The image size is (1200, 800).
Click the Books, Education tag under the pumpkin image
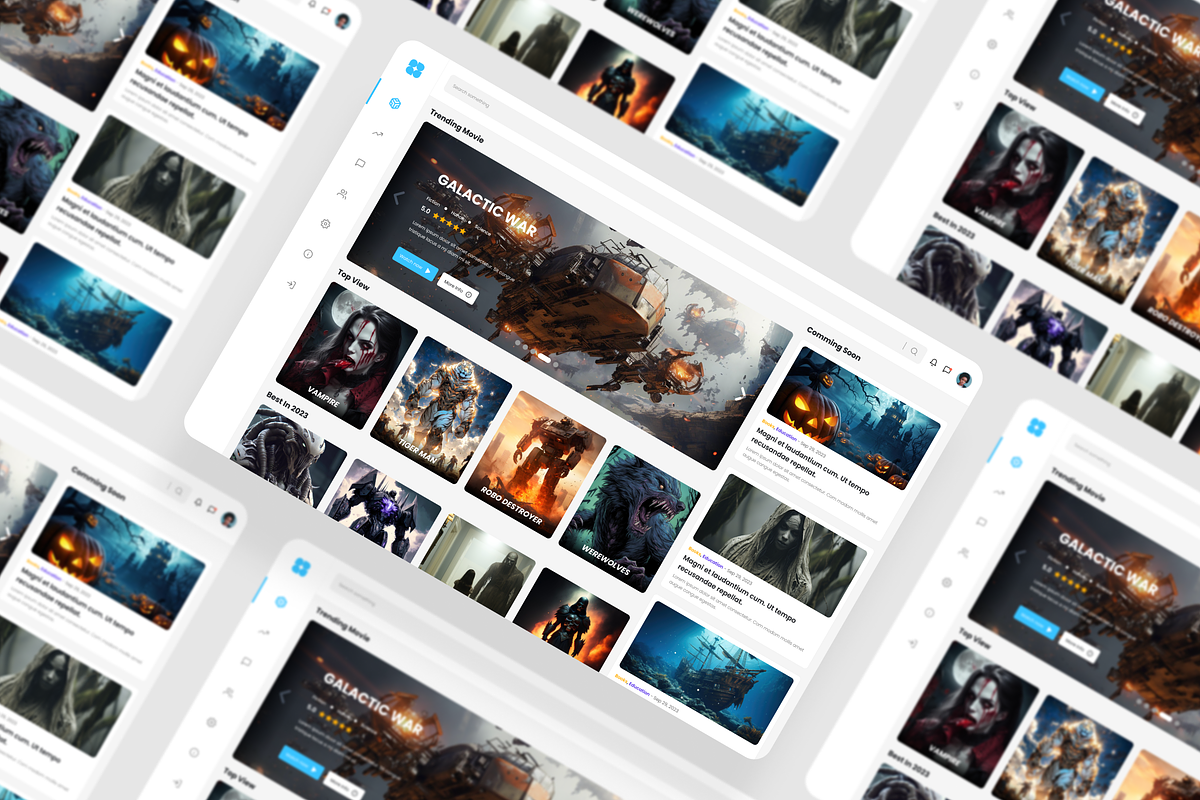tap(780, 431)
